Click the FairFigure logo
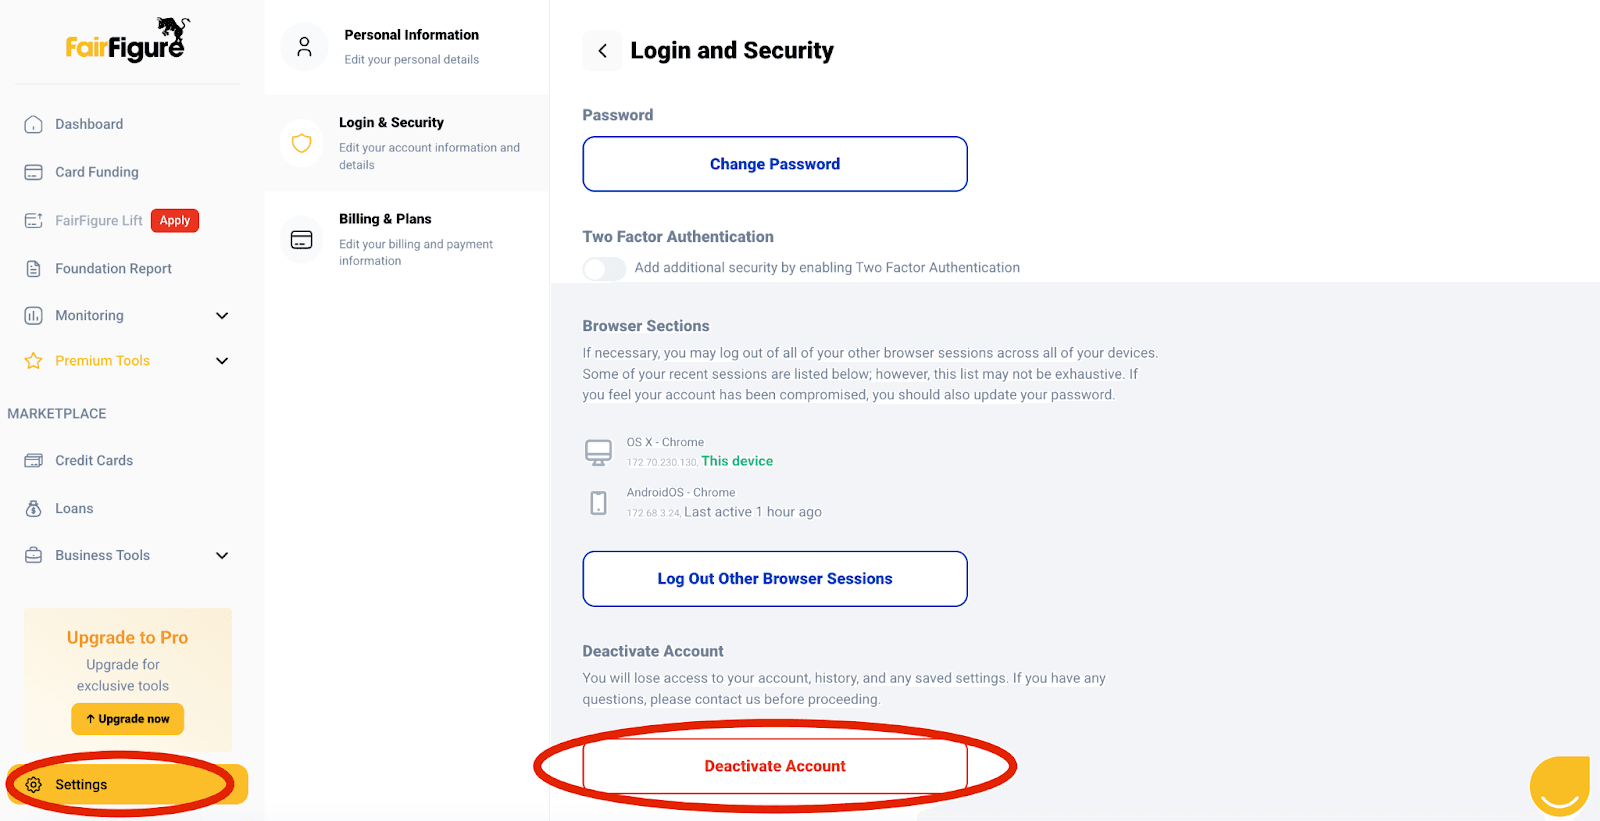This screenshot has width=1600, height=821. point(127,42)
